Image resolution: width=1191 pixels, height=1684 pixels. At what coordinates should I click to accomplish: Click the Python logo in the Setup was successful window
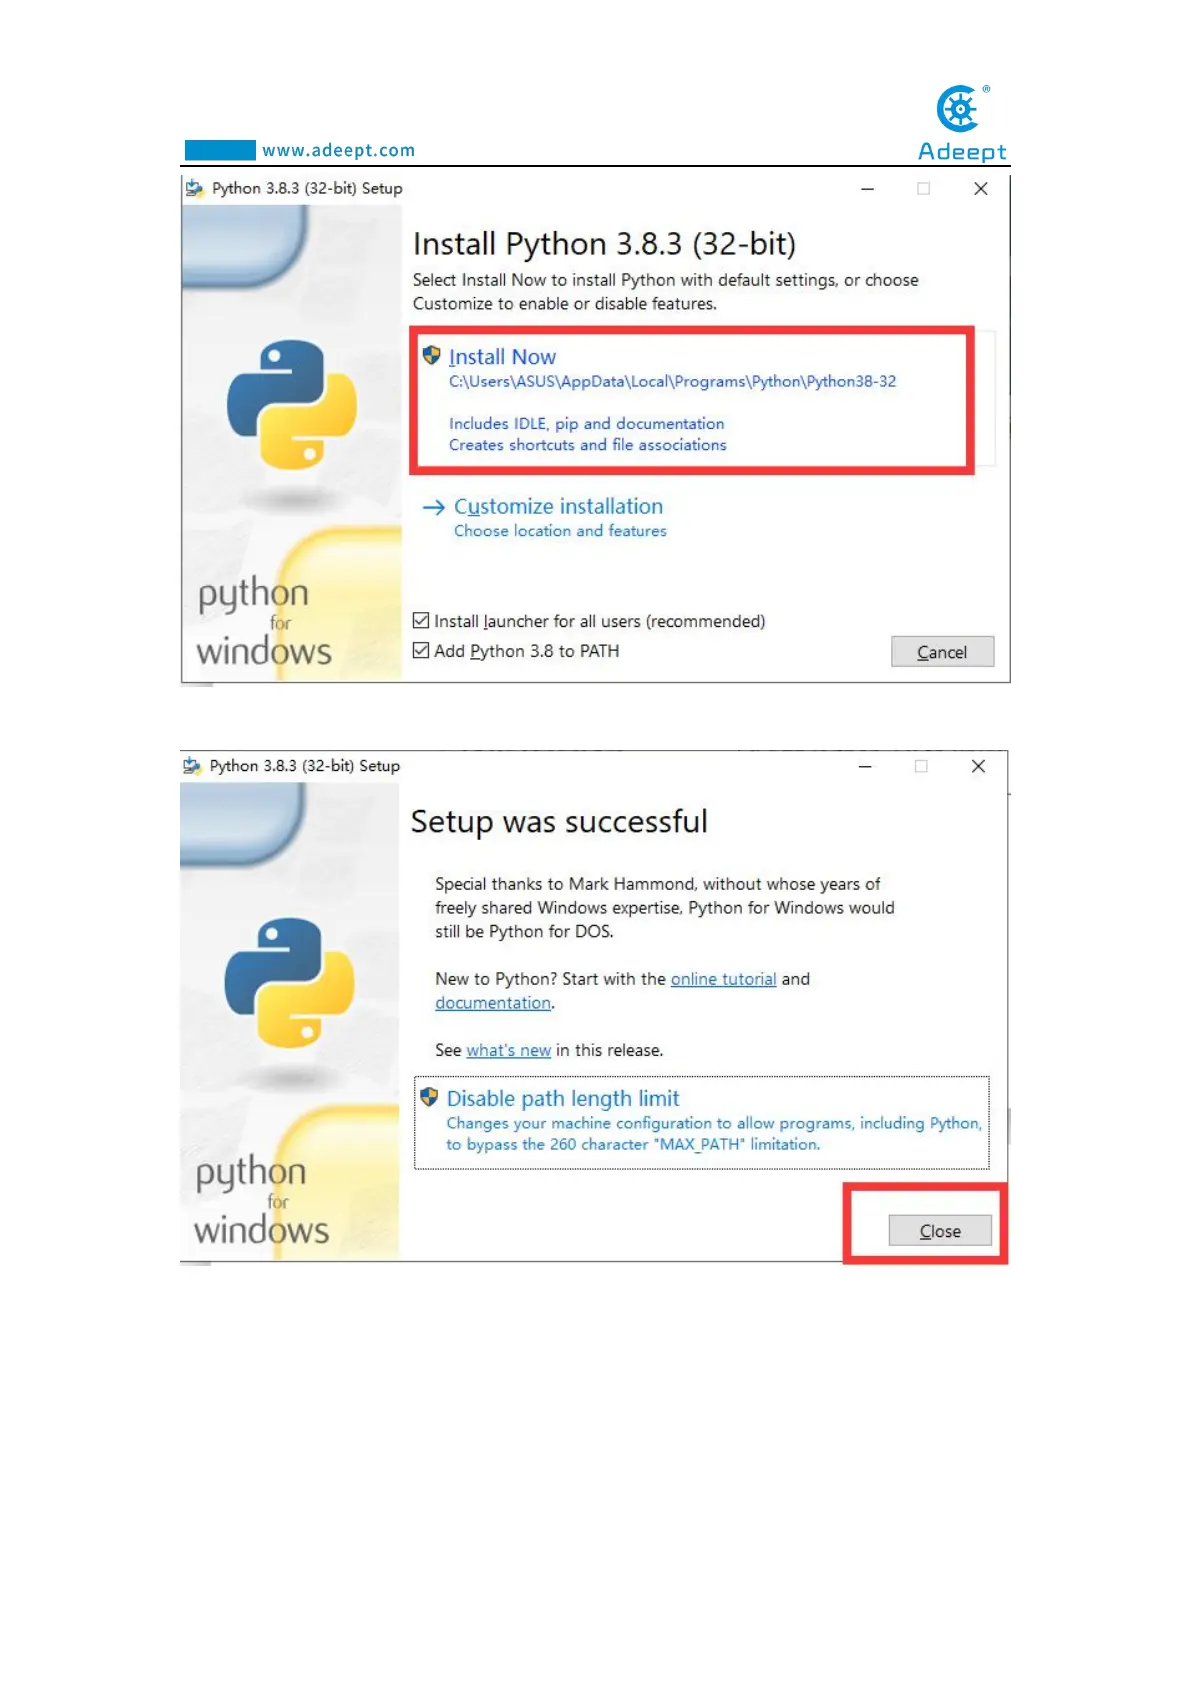tap(289, 982)
